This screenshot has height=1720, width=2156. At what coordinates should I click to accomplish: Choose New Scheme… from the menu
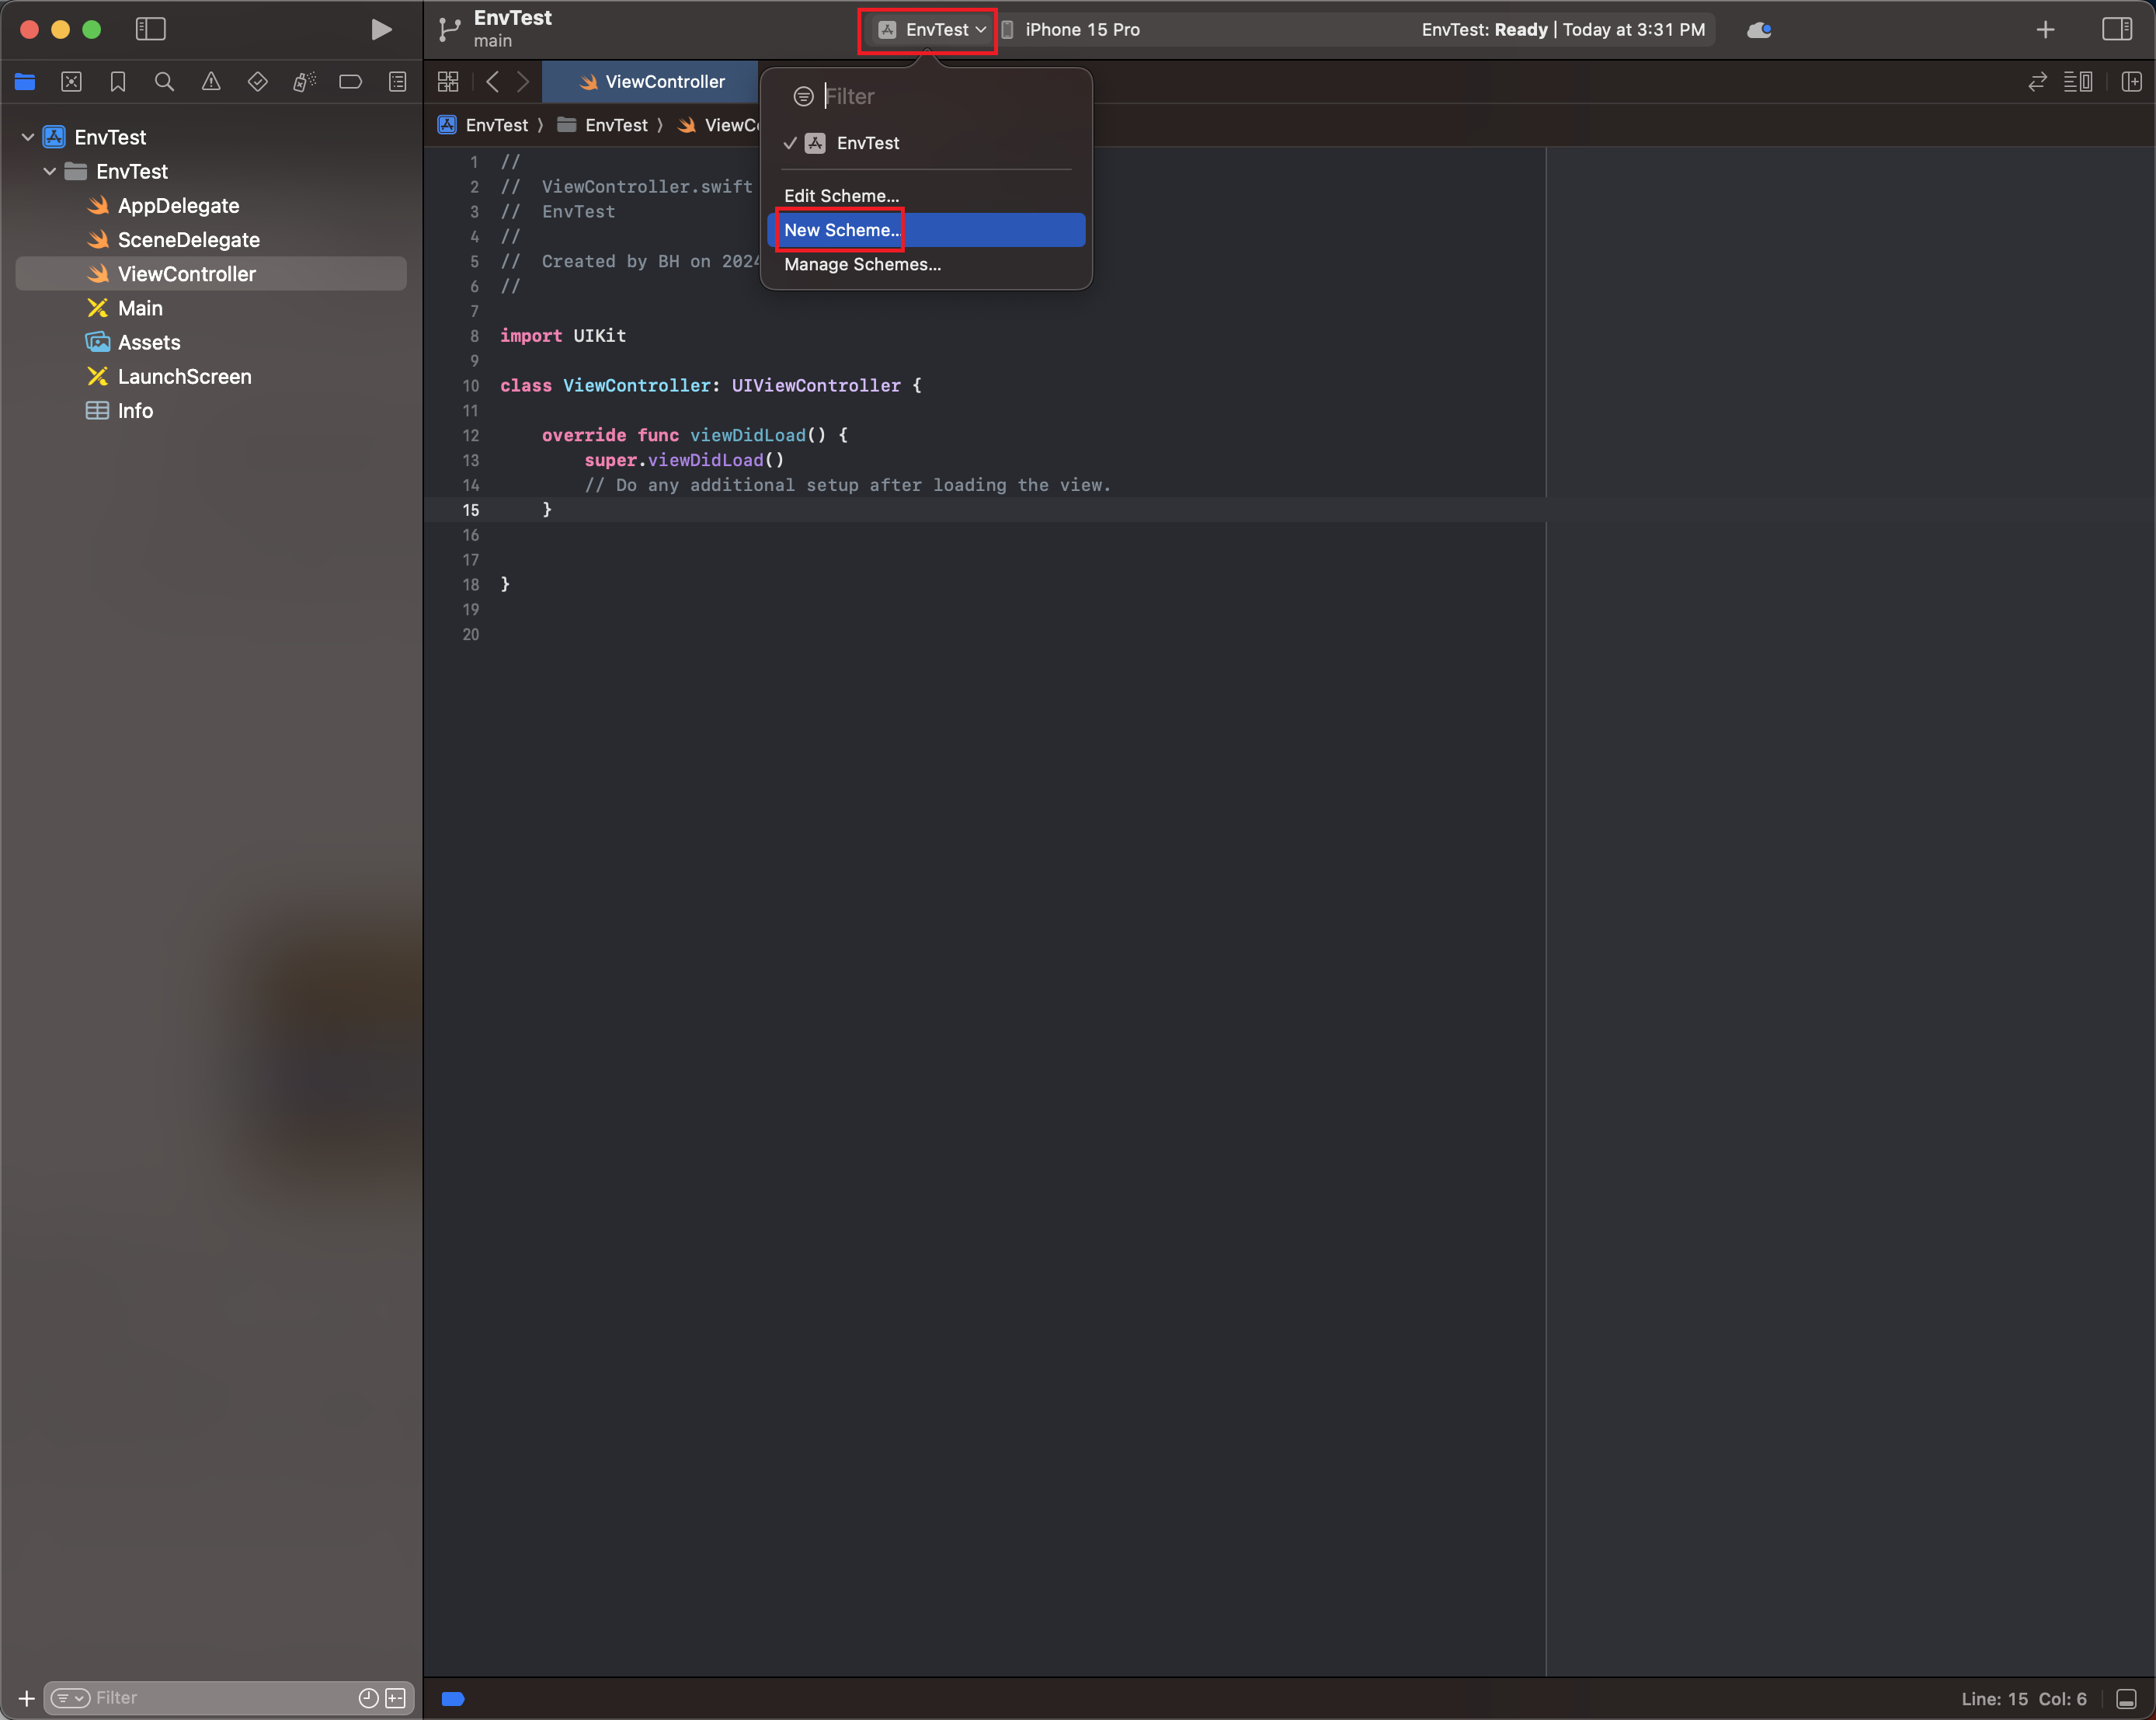pos(841,230)
